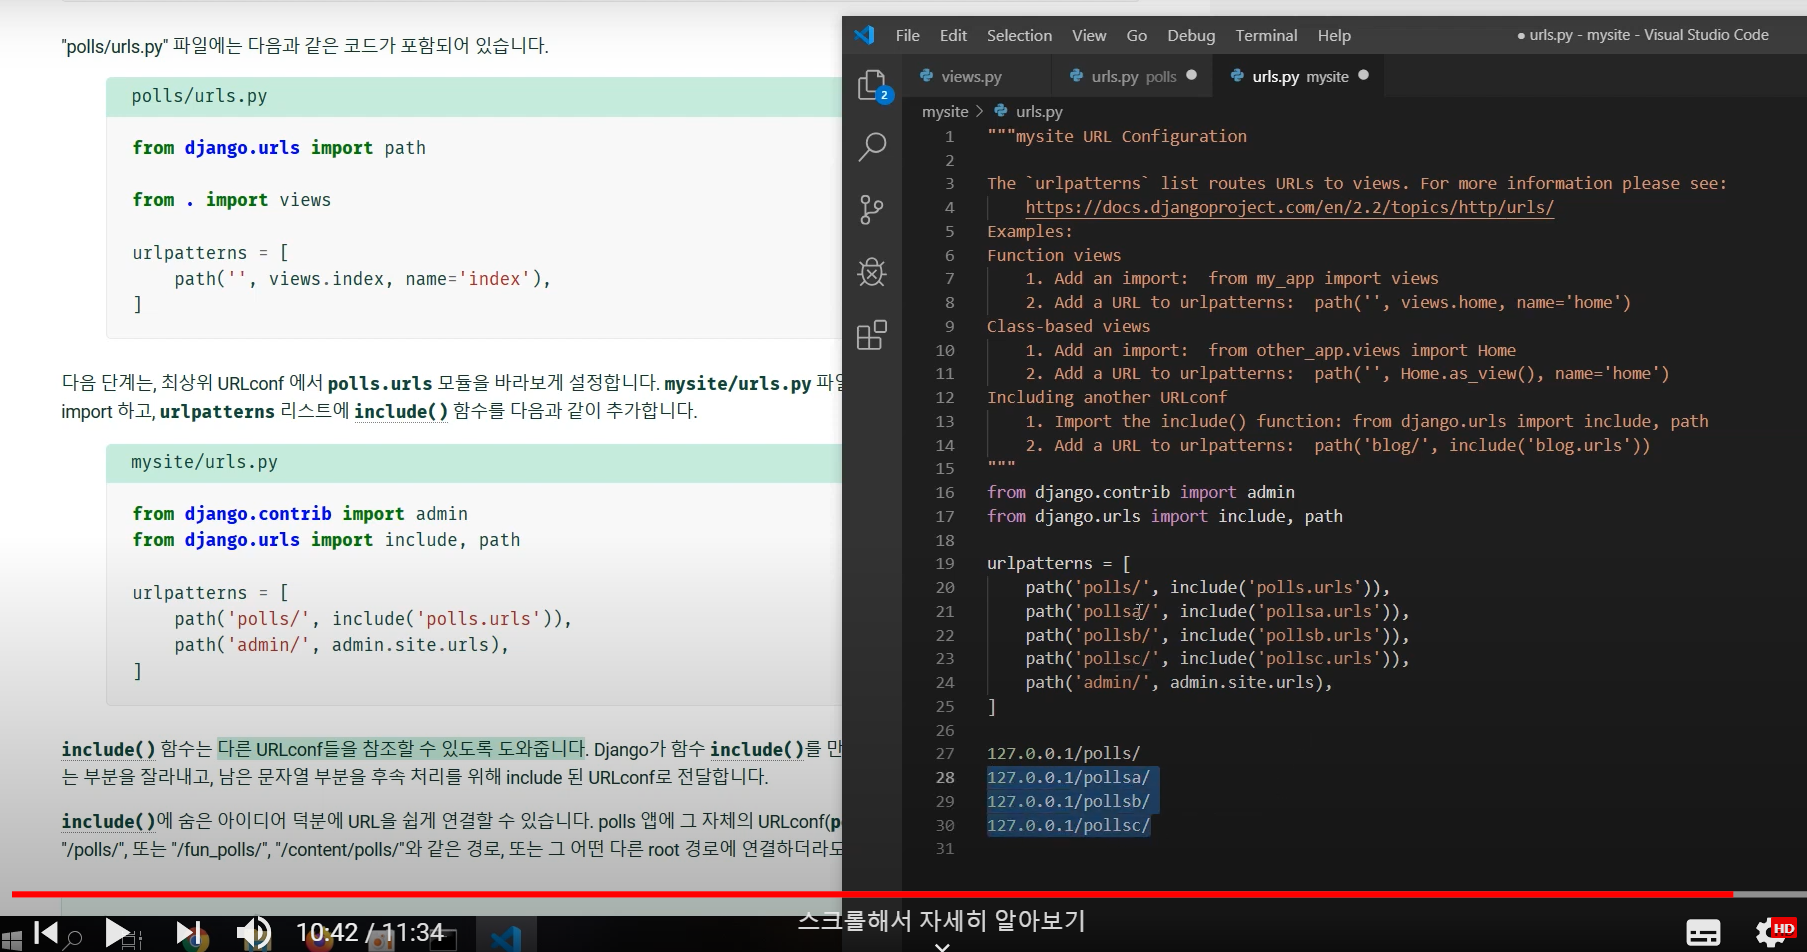This screenshot has height=952, width=1807.
Task: Open the Edit menu
Action: pos(953,35)
